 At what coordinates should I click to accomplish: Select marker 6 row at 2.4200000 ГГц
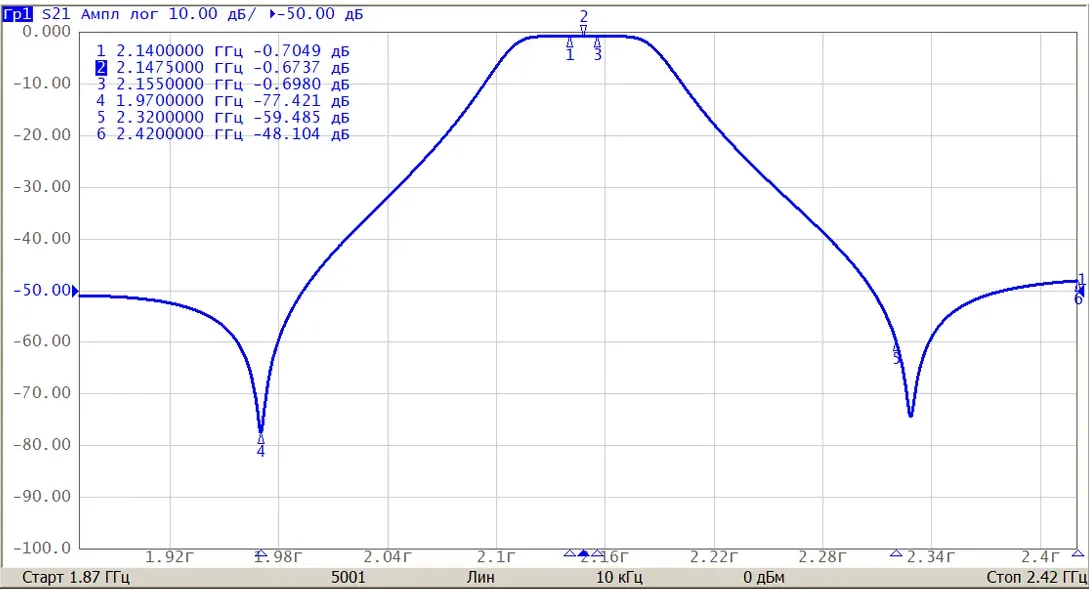[222, 134]
